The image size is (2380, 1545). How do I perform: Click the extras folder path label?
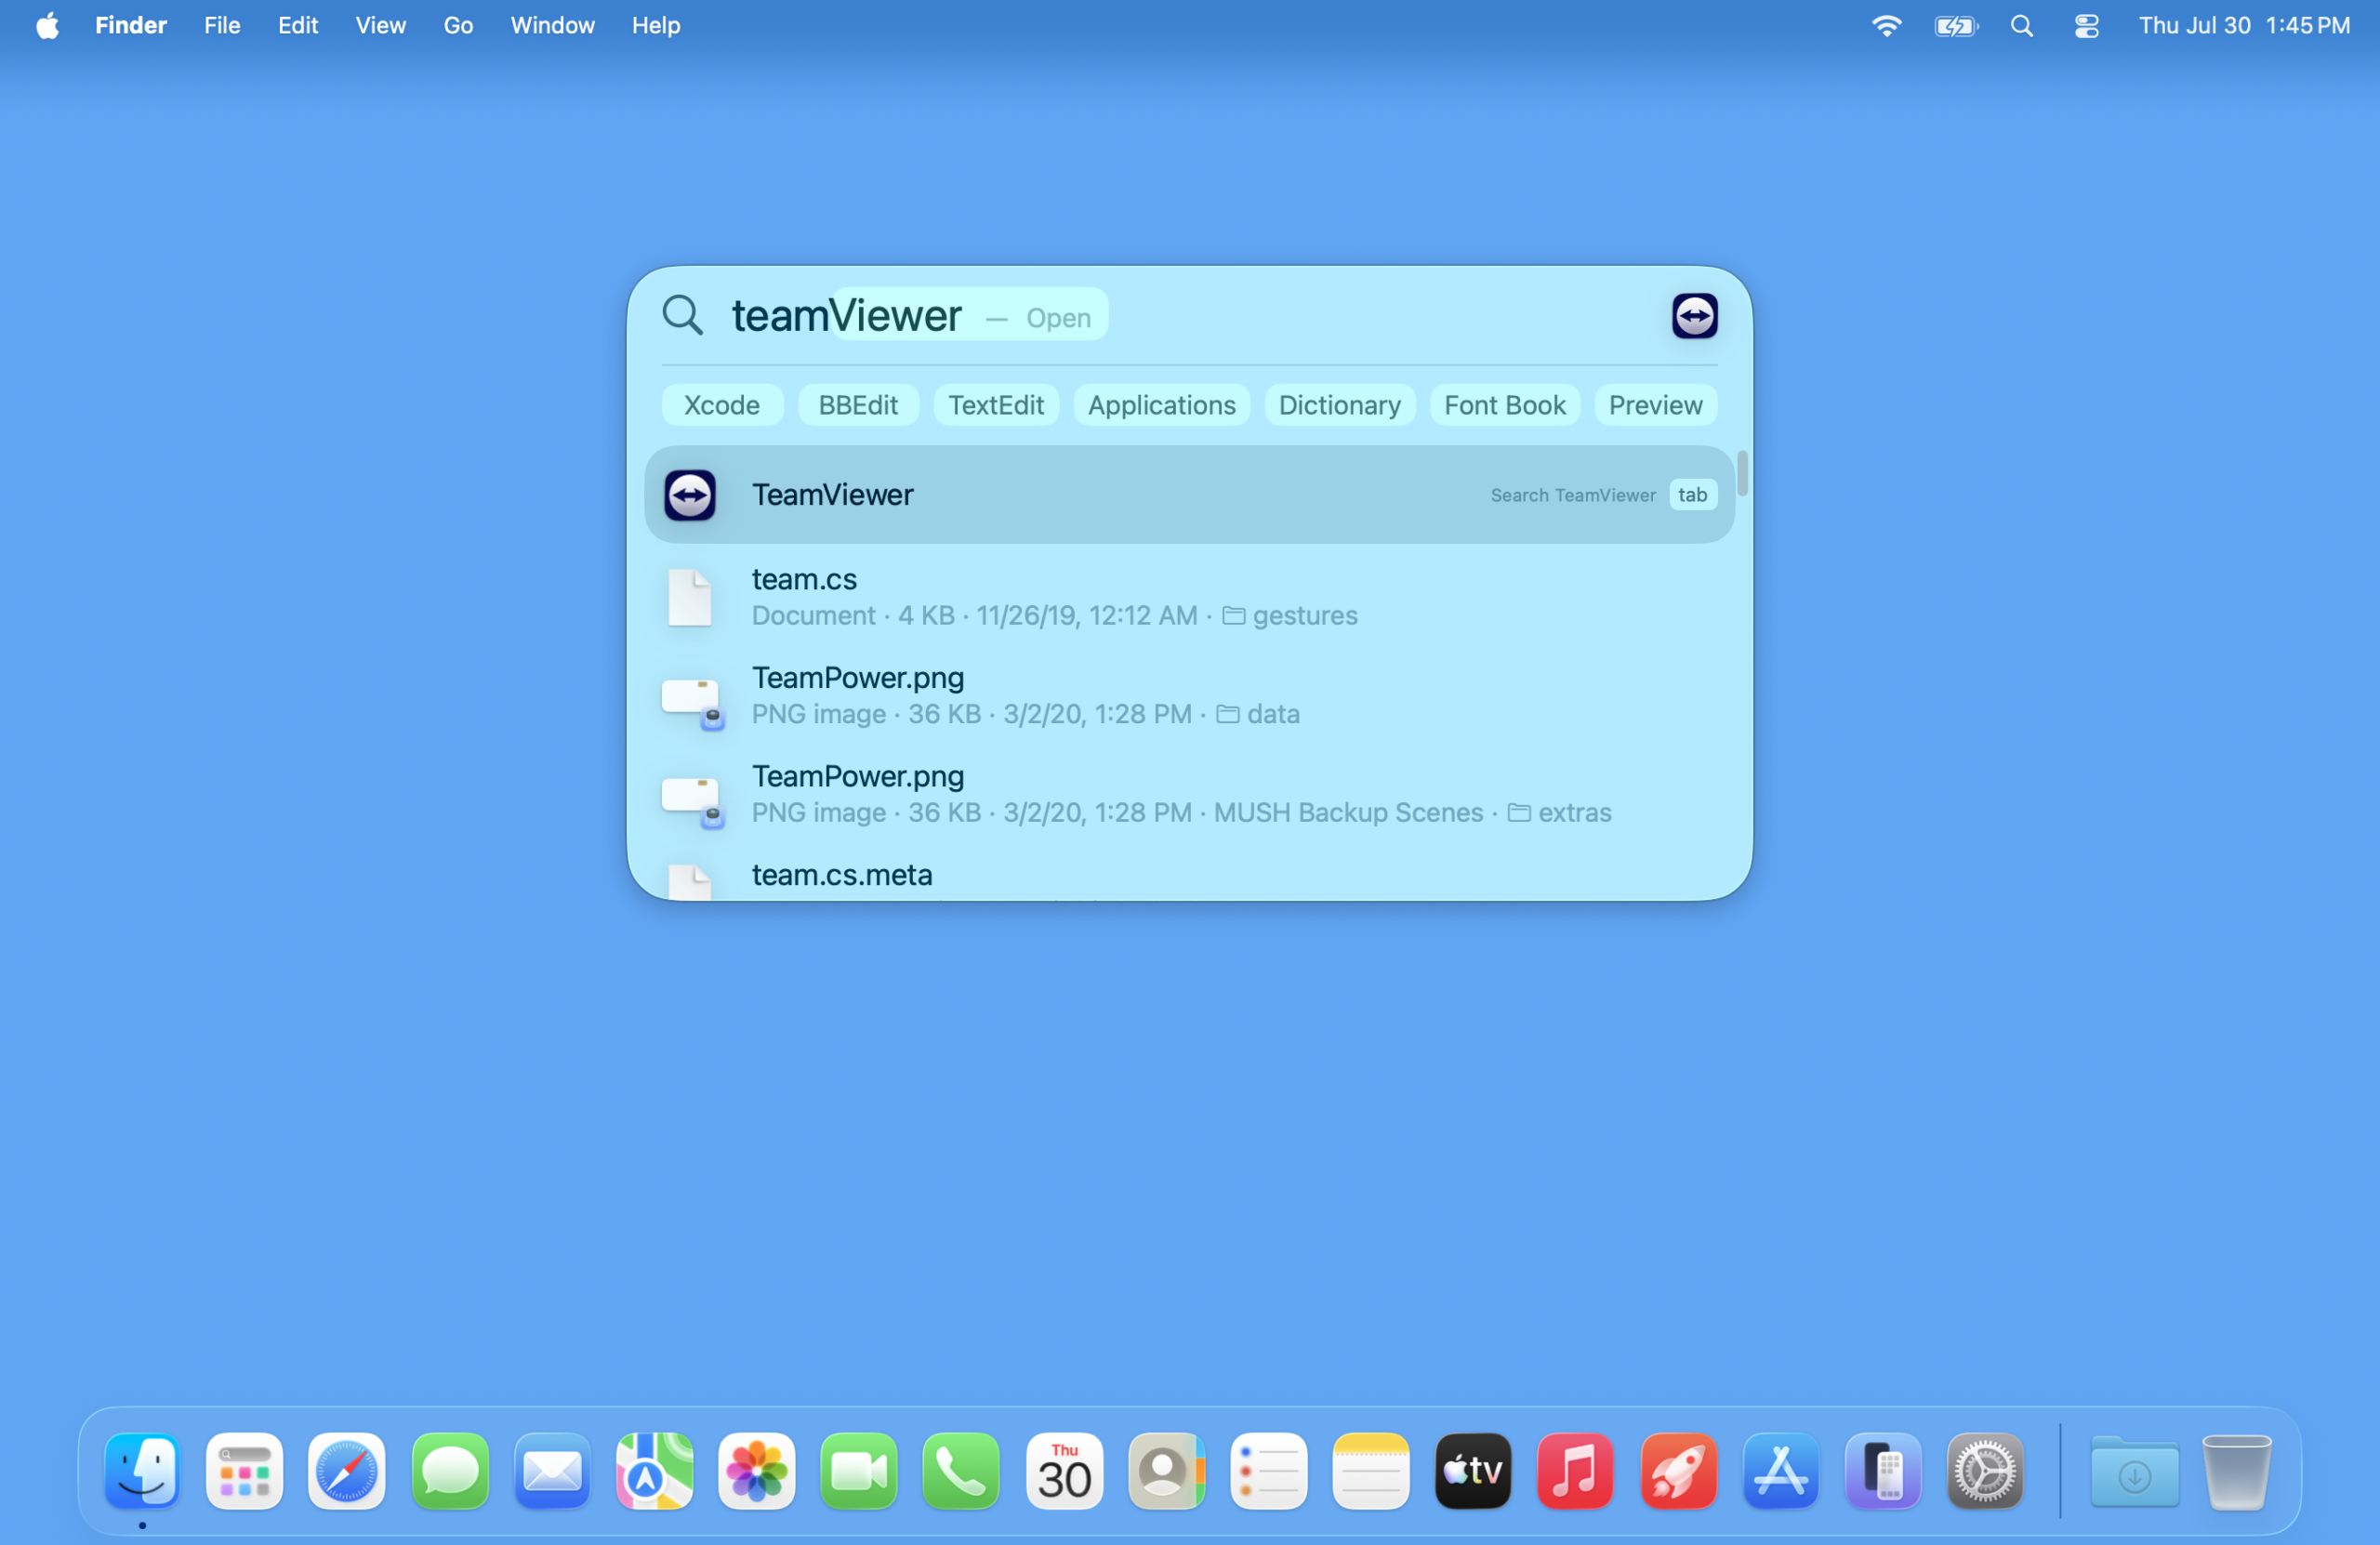click(x=1559, y=813)
